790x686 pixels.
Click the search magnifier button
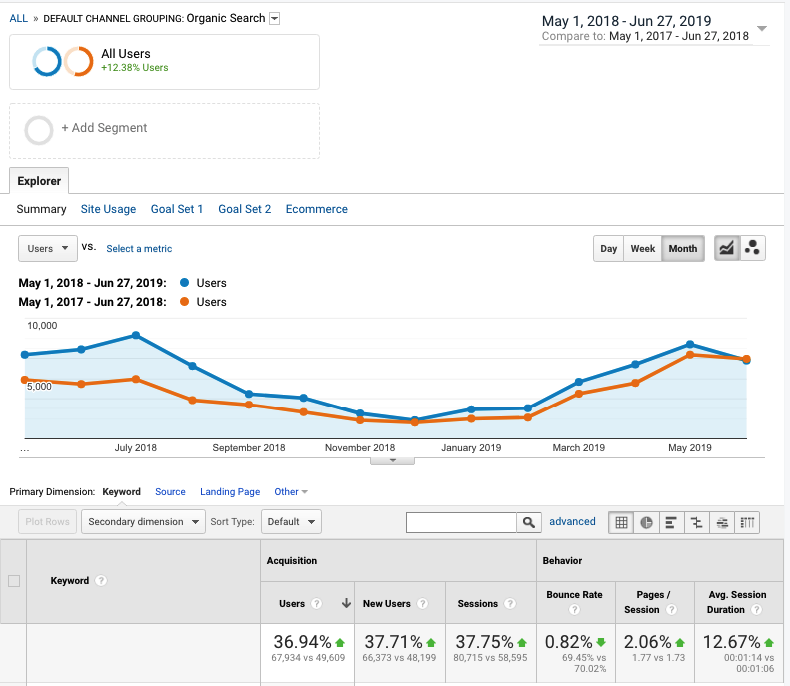click(x=529, y=522)
